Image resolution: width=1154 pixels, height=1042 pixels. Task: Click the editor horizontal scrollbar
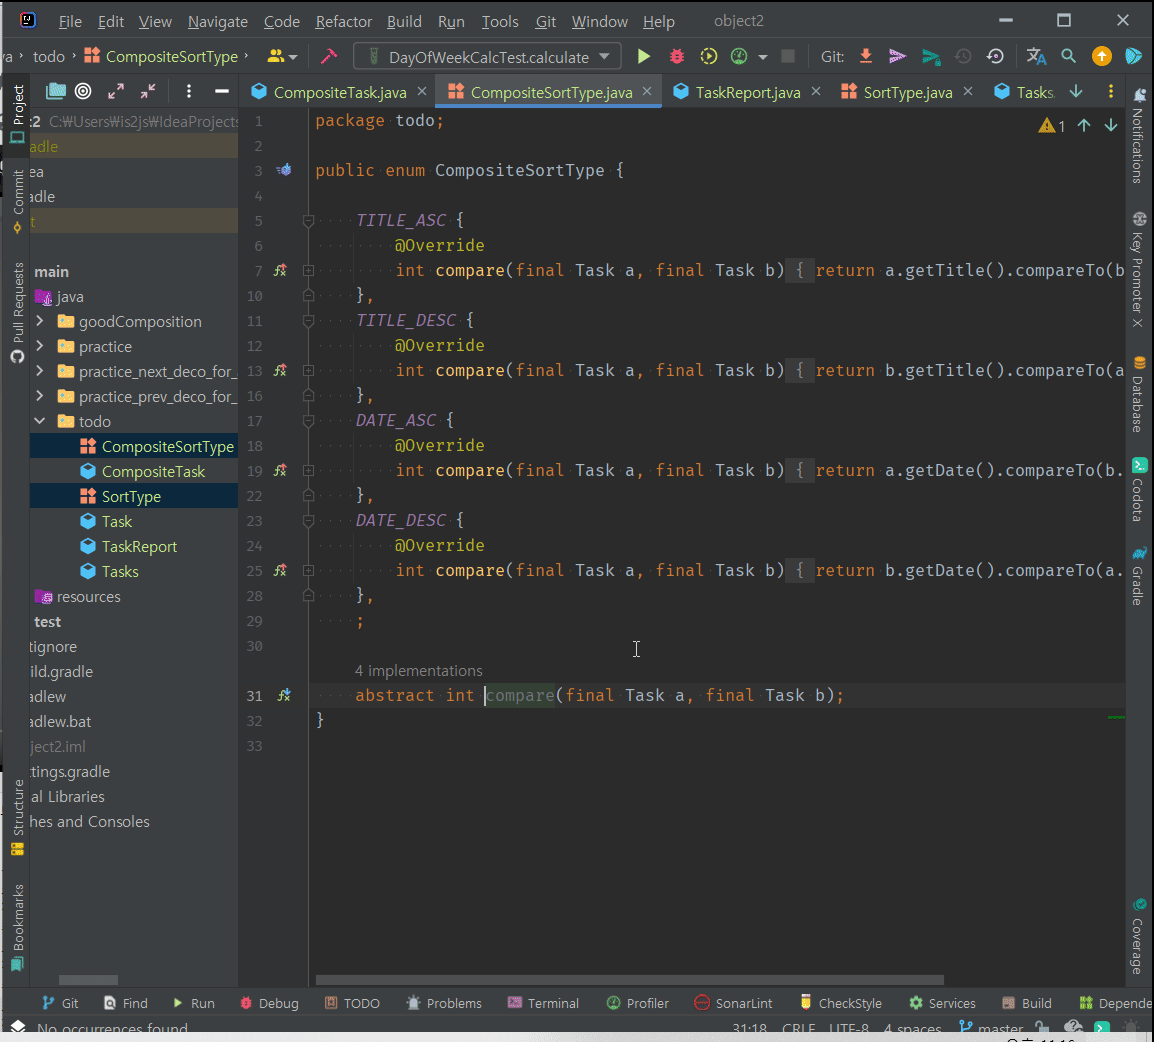(x=630, y=980)
